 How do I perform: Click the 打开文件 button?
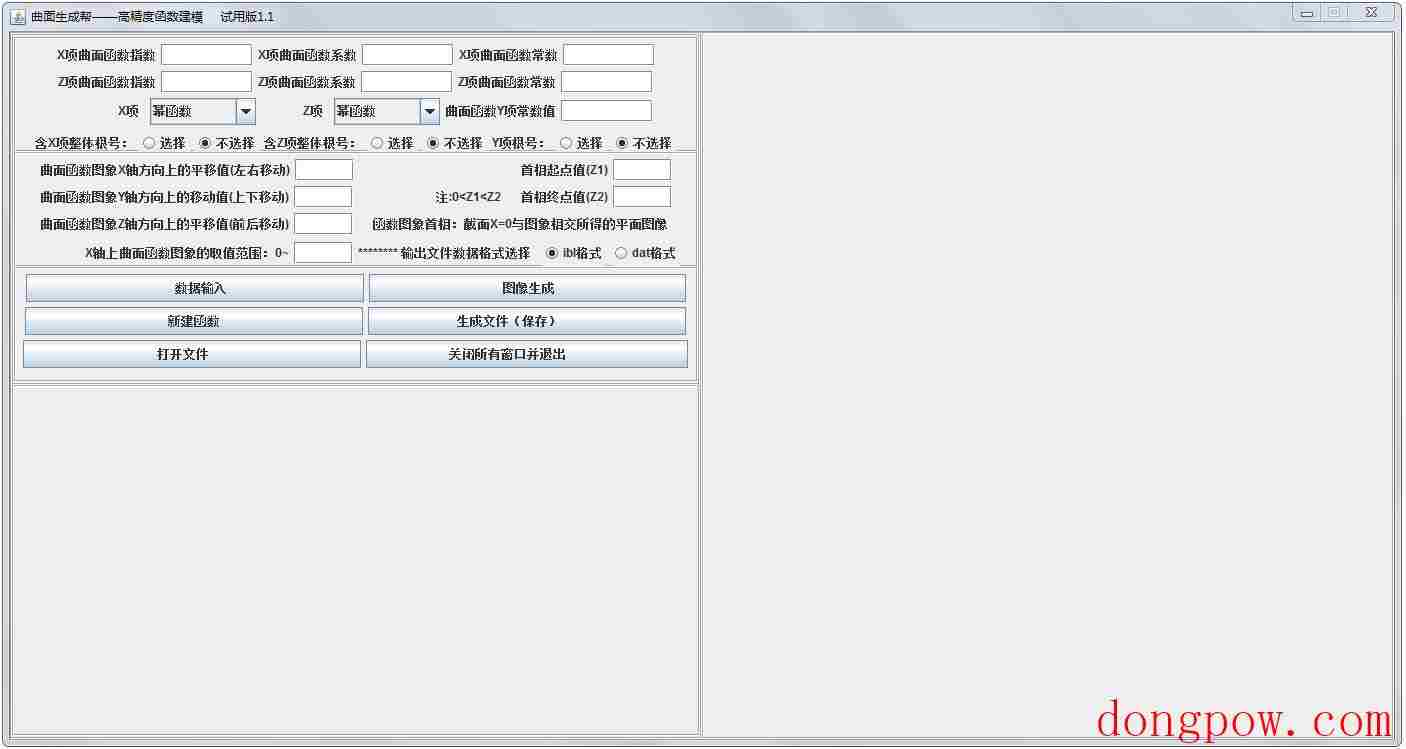click(x=192, y=354)
